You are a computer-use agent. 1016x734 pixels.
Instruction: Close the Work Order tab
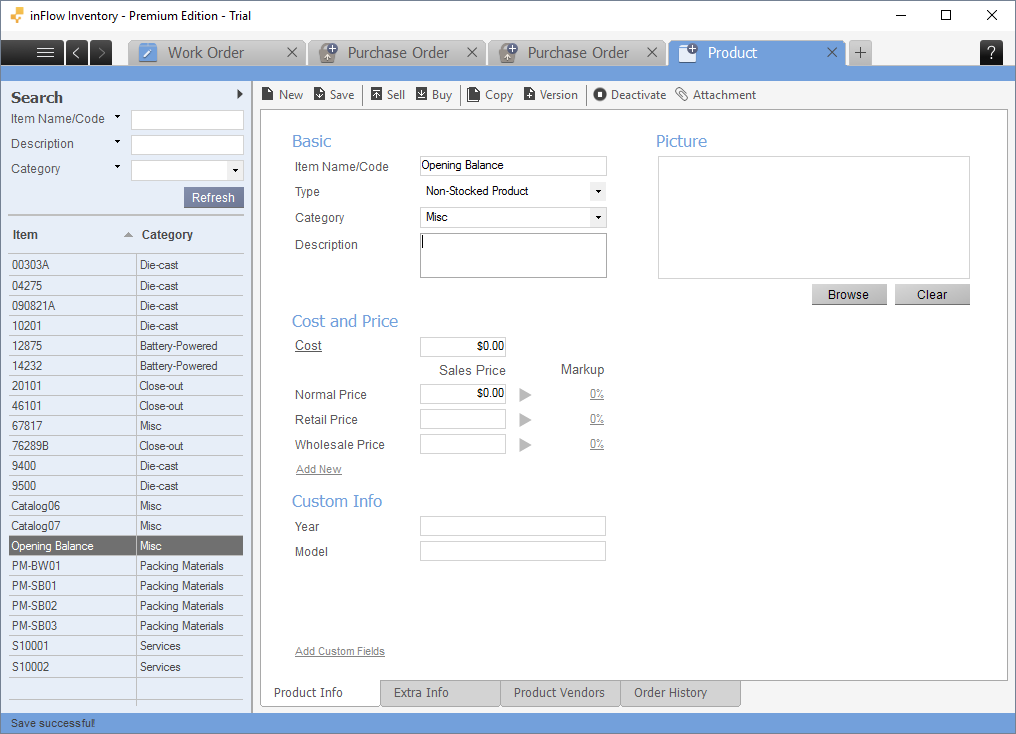(x=292, y=52)
